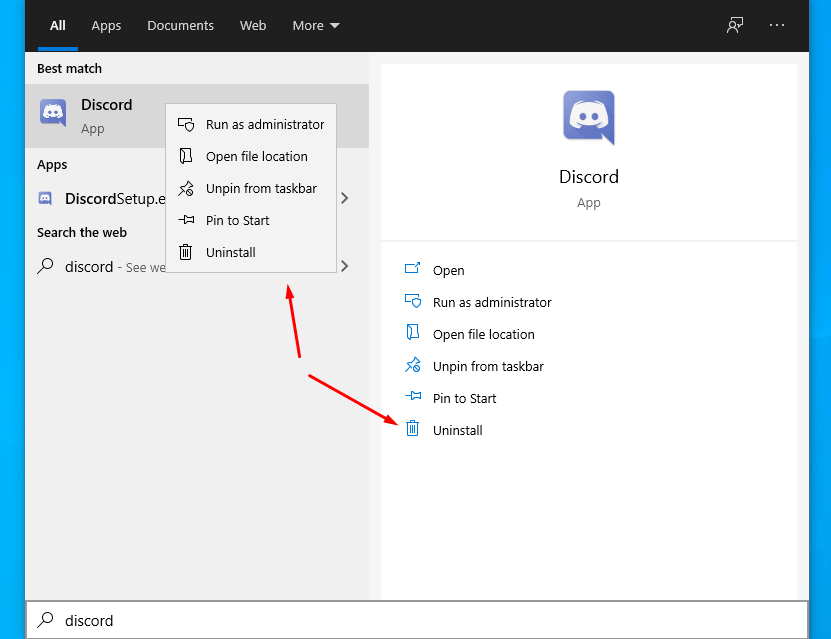Click Open in the details pane
The image size is (831, 639).
tap(448, 270)
